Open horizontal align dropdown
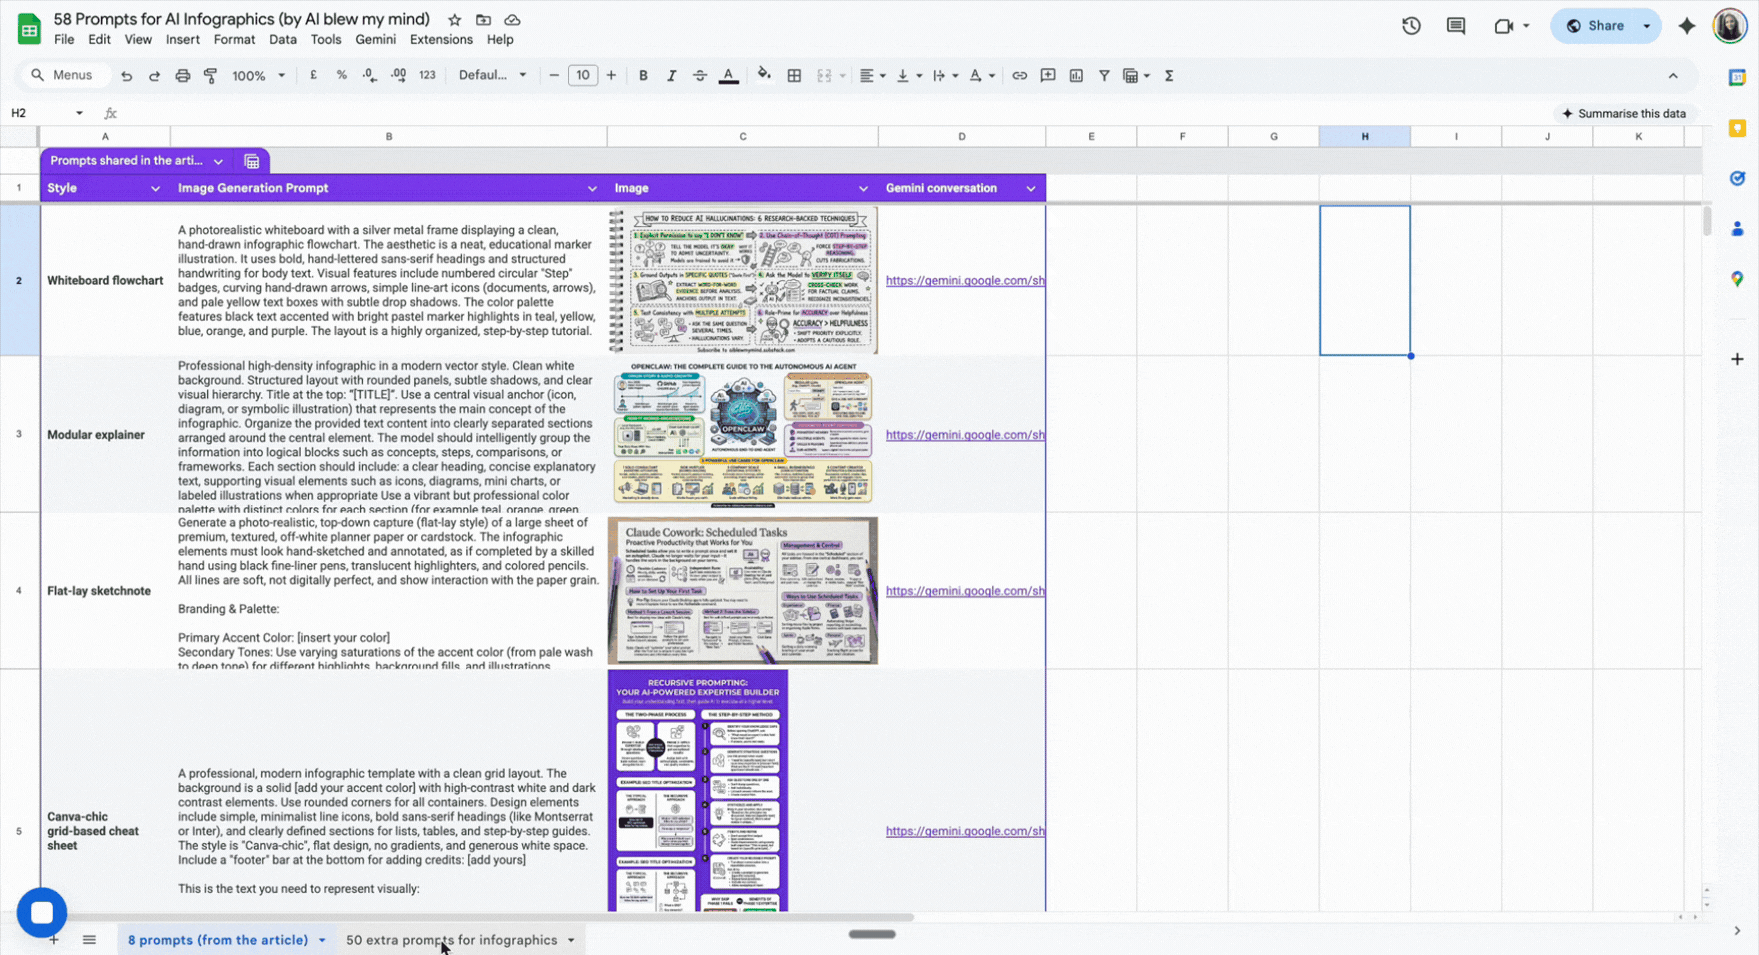 (872, 75)
